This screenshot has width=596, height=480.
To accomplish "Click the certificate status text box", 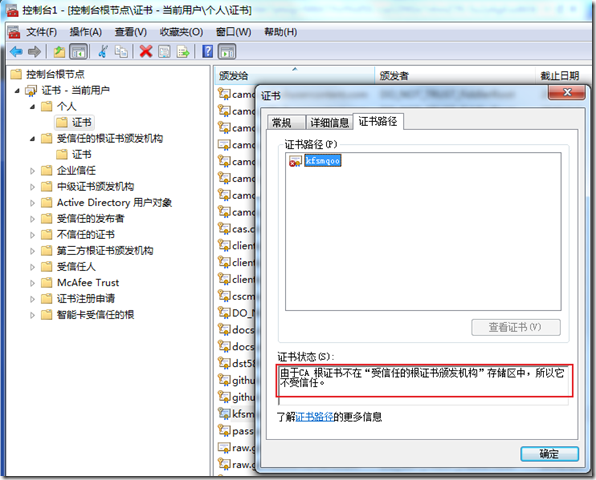I will pyautogui.click(x=423, y=385).
